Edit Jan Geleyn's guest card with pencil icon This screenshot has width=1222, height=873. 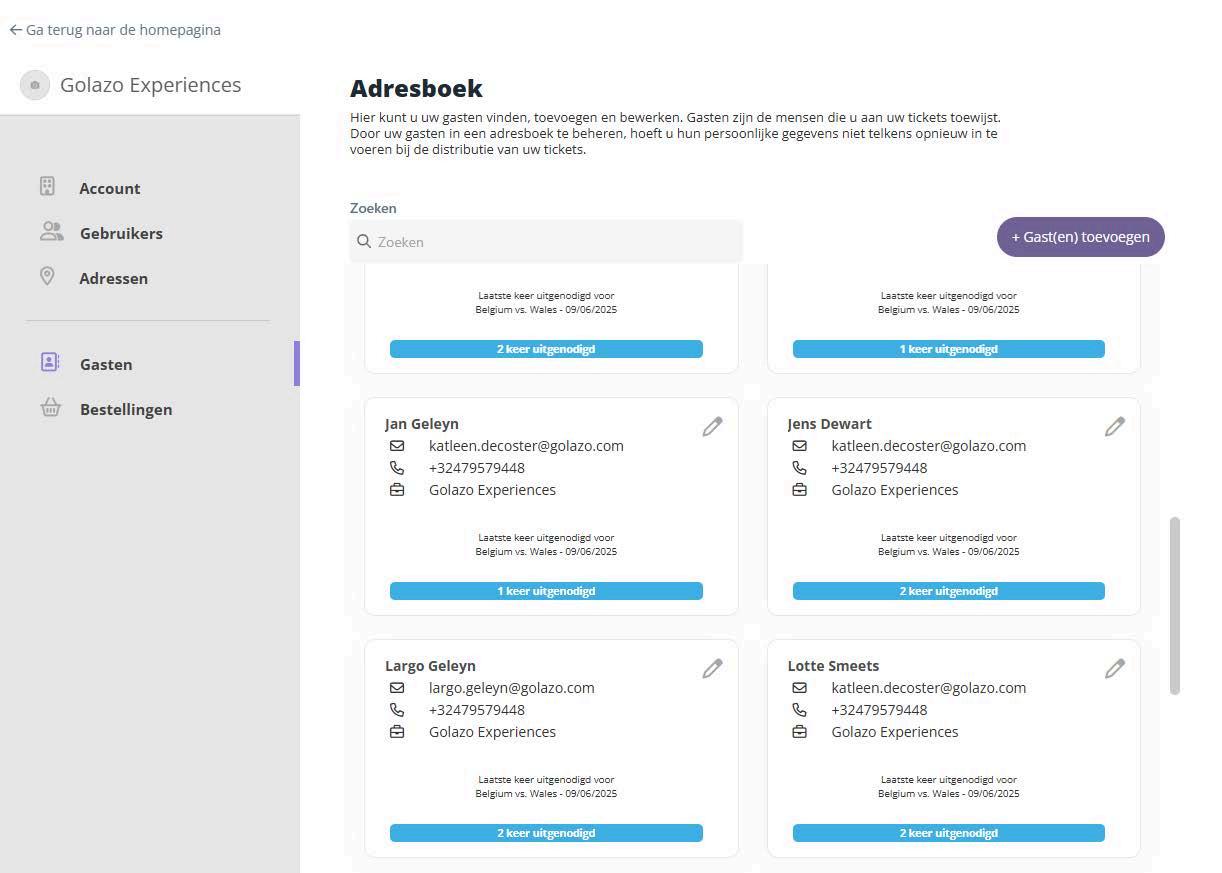712,427
